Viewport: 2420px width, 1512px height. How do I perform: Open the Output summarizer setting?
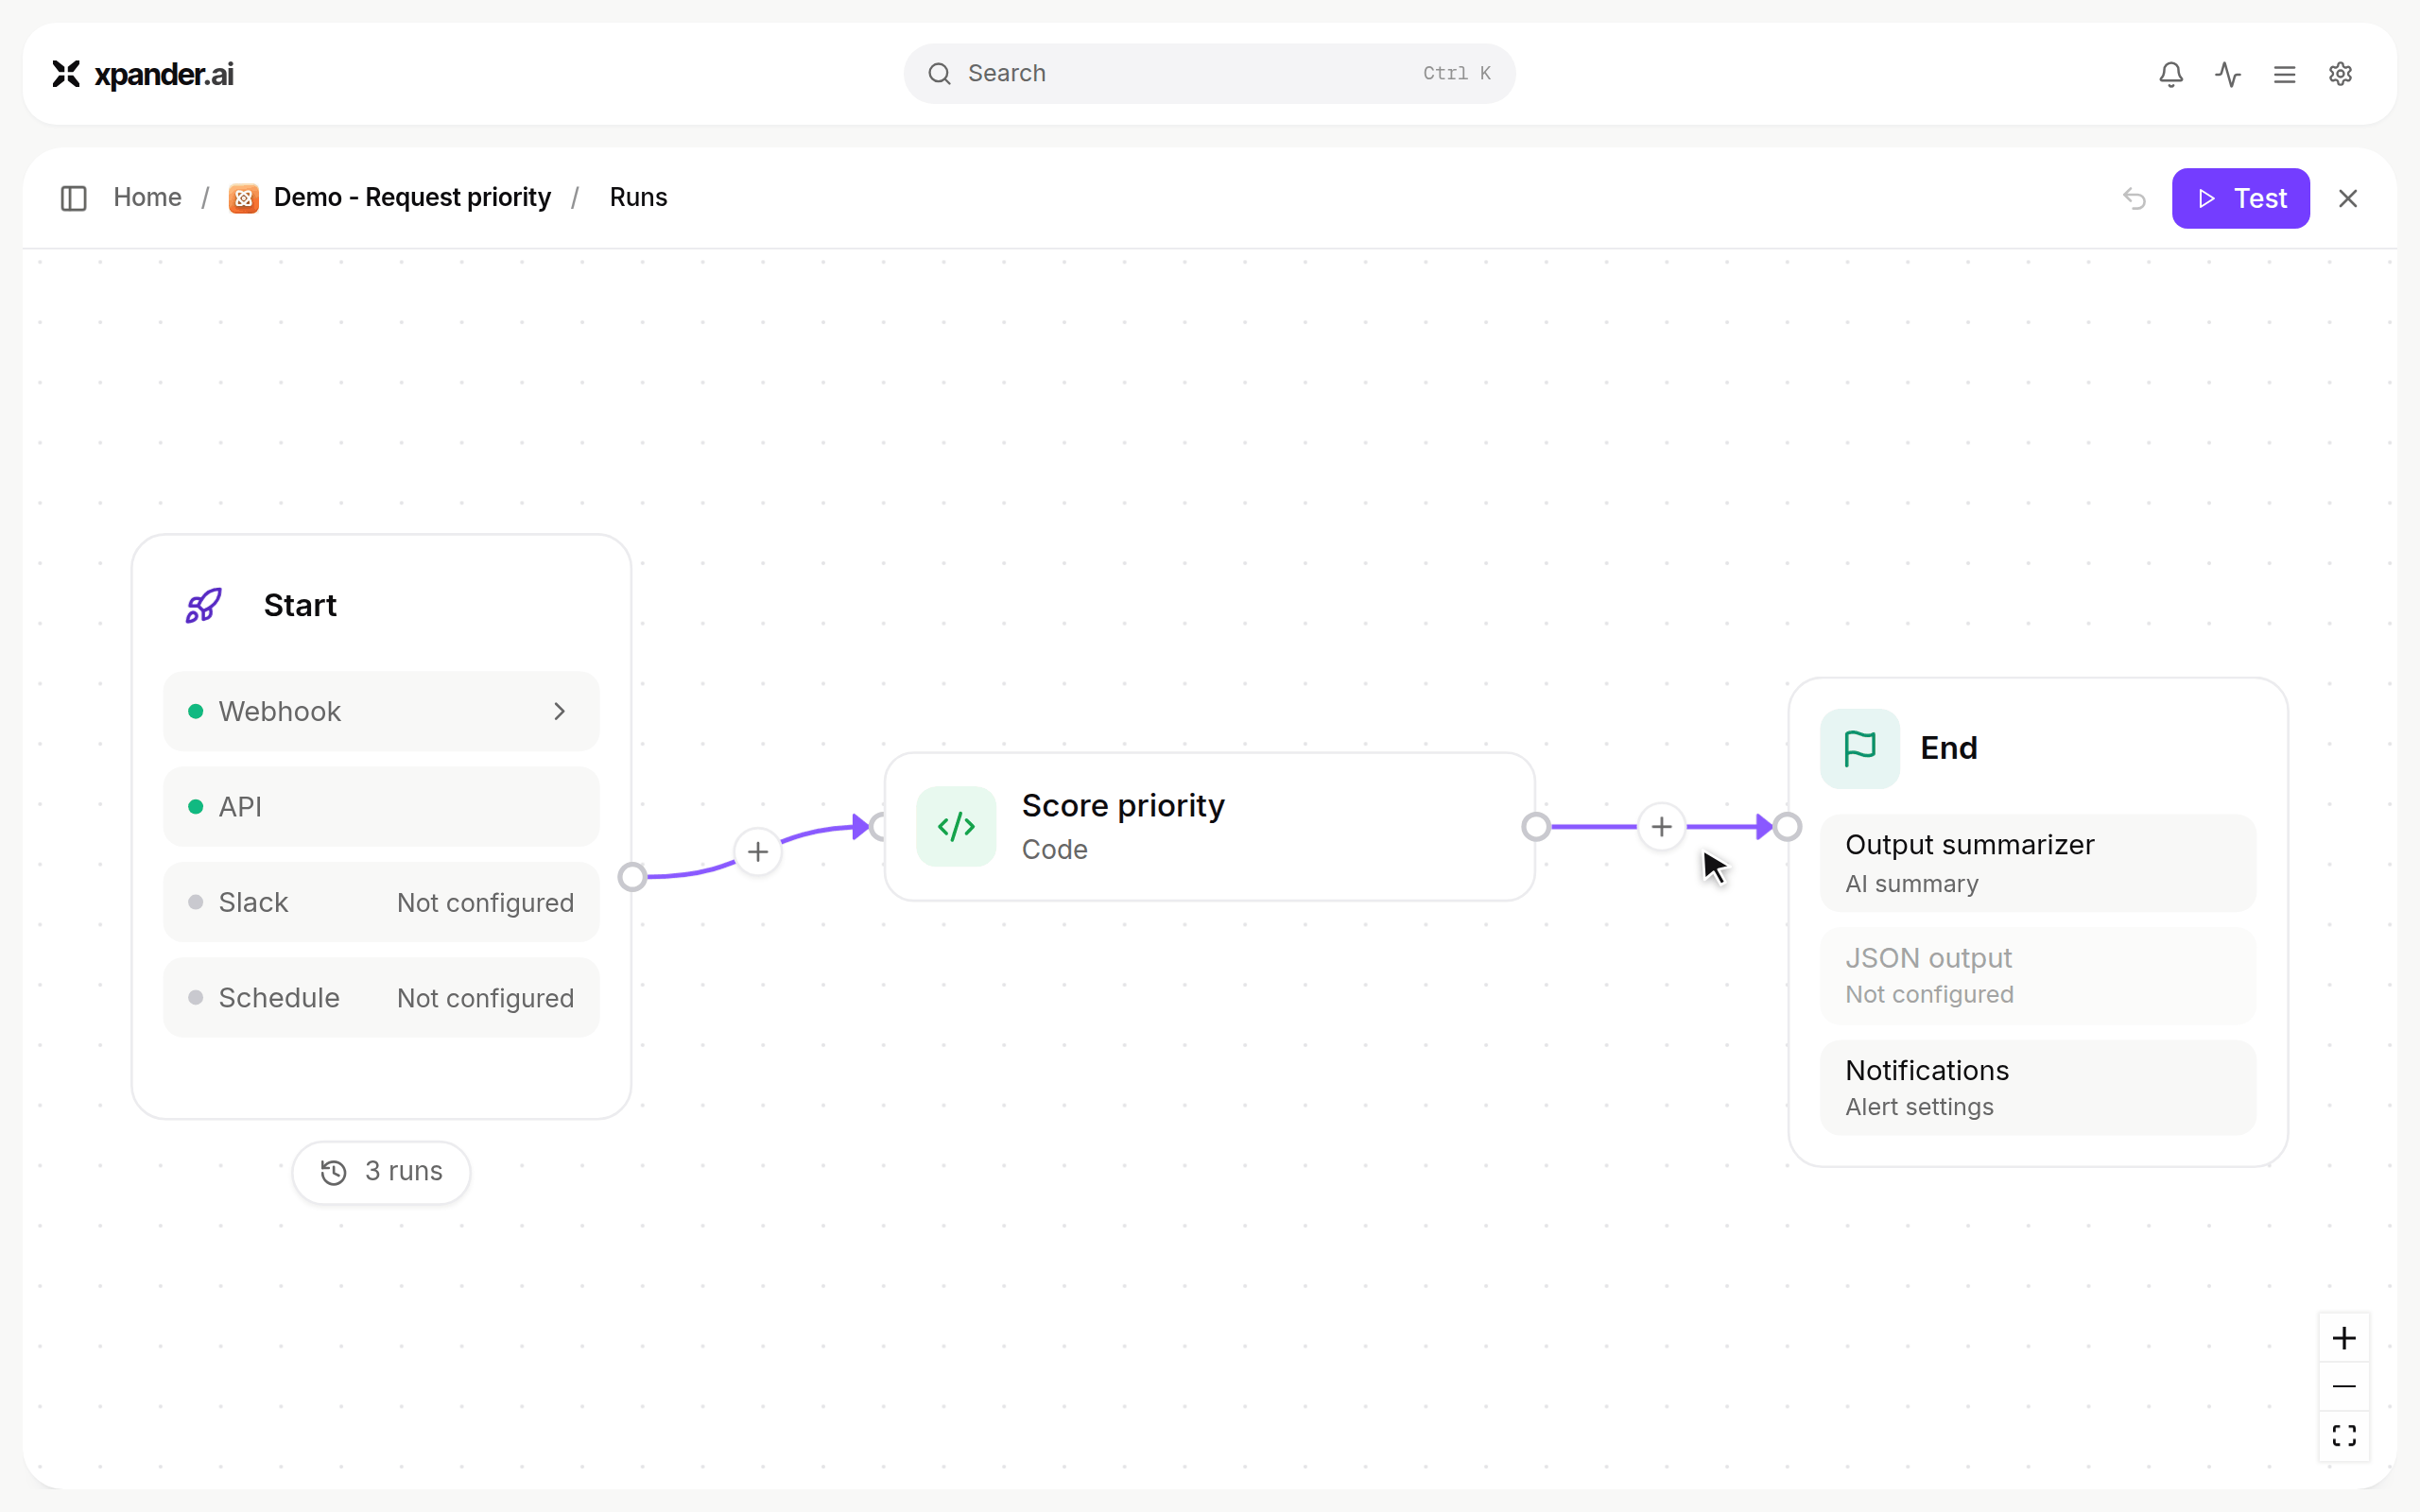coord(2038,863)
